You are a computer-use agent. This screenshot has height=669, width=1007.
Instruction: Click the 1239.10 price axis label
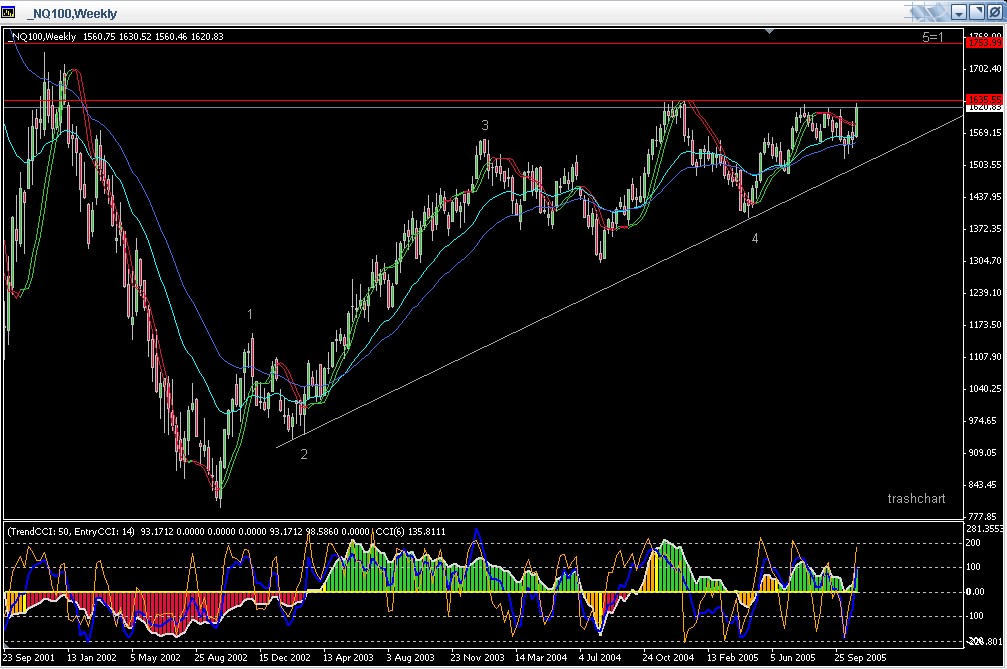point(985,292)
